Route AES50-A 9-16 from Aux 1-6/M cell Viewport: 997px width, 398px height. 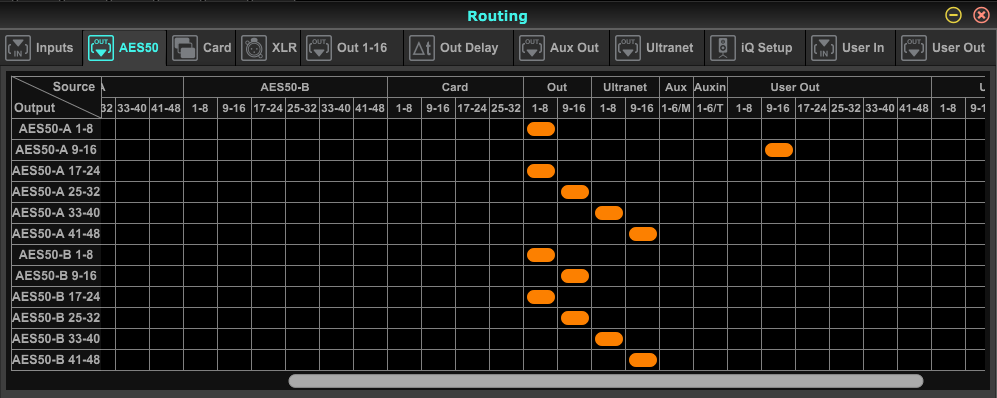[x=677, y=150]
